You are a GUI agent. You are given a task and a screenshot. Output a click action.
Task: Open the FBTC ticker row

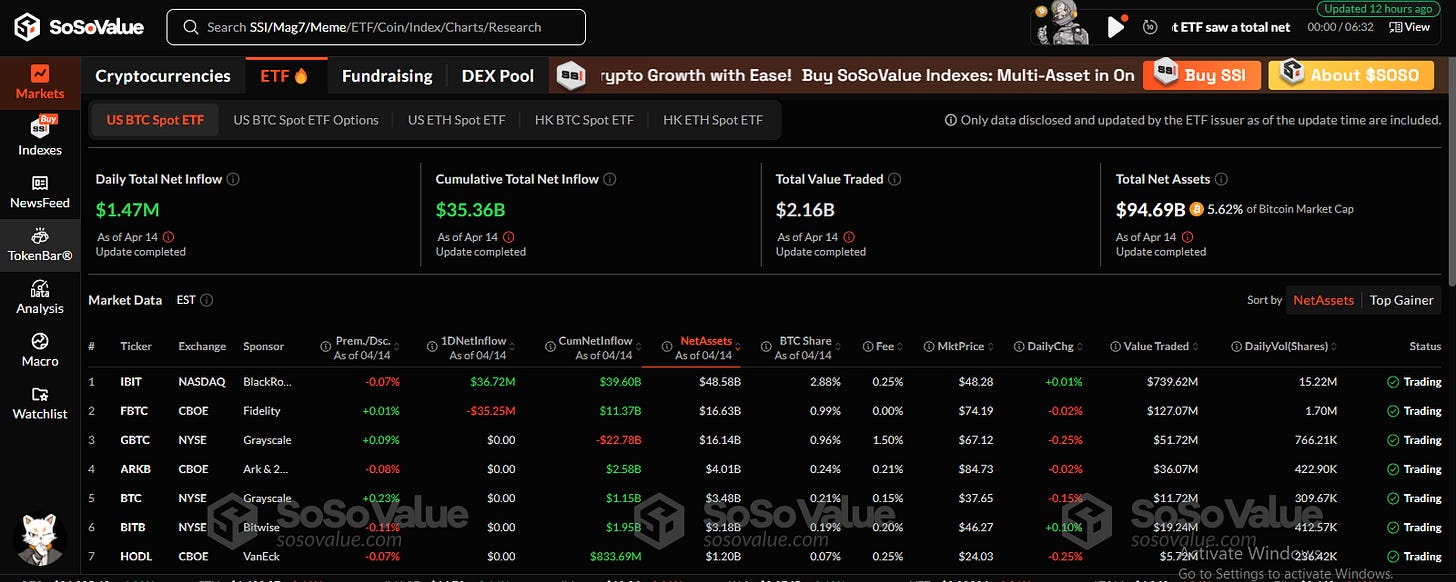(765, 411)
